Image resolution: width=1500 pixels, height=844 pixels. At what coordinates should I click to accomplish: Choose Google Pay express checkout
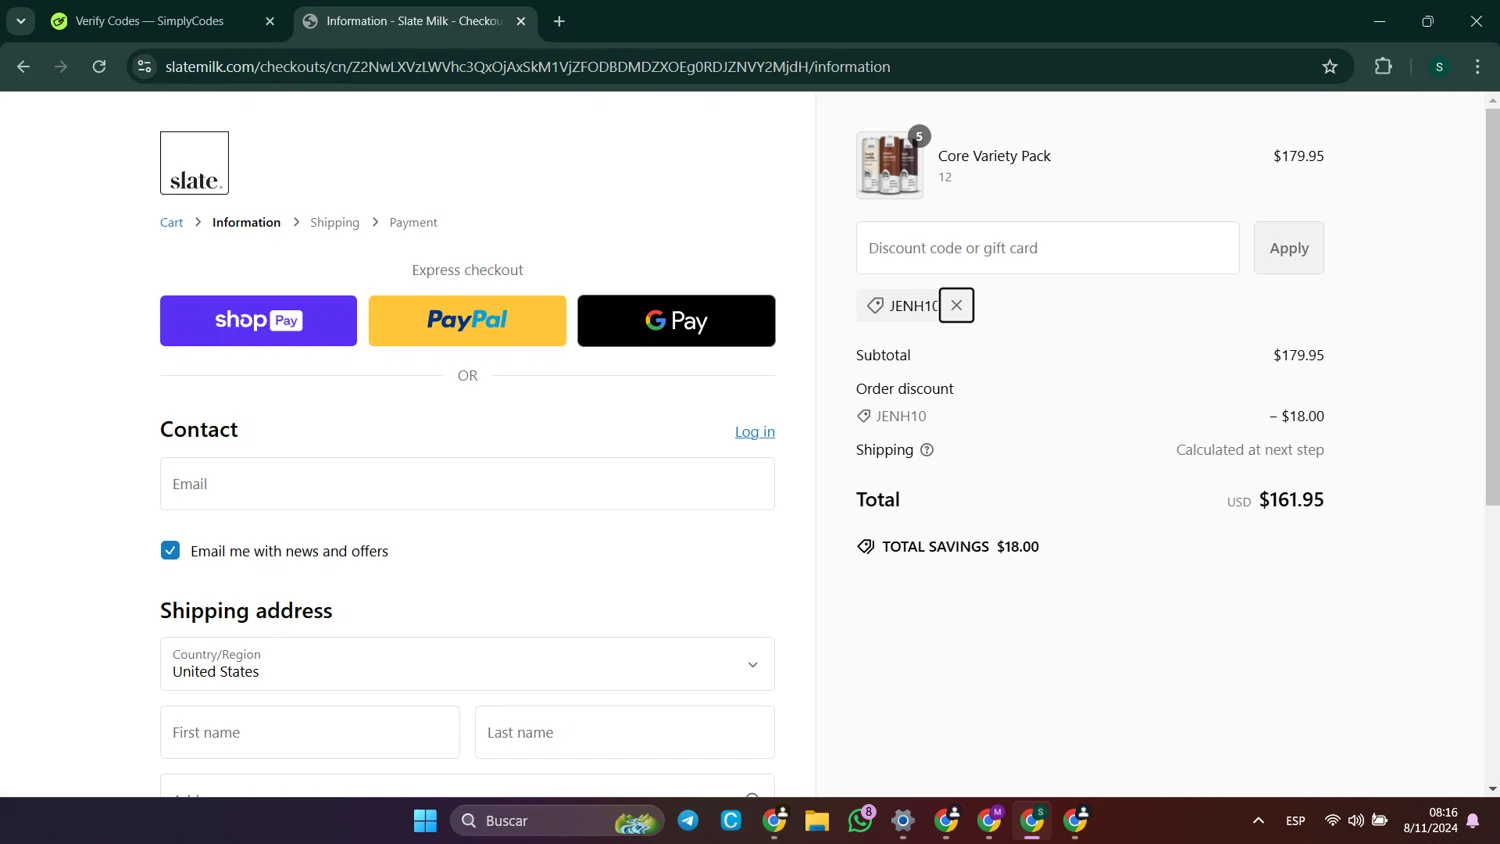coord(676,321)
